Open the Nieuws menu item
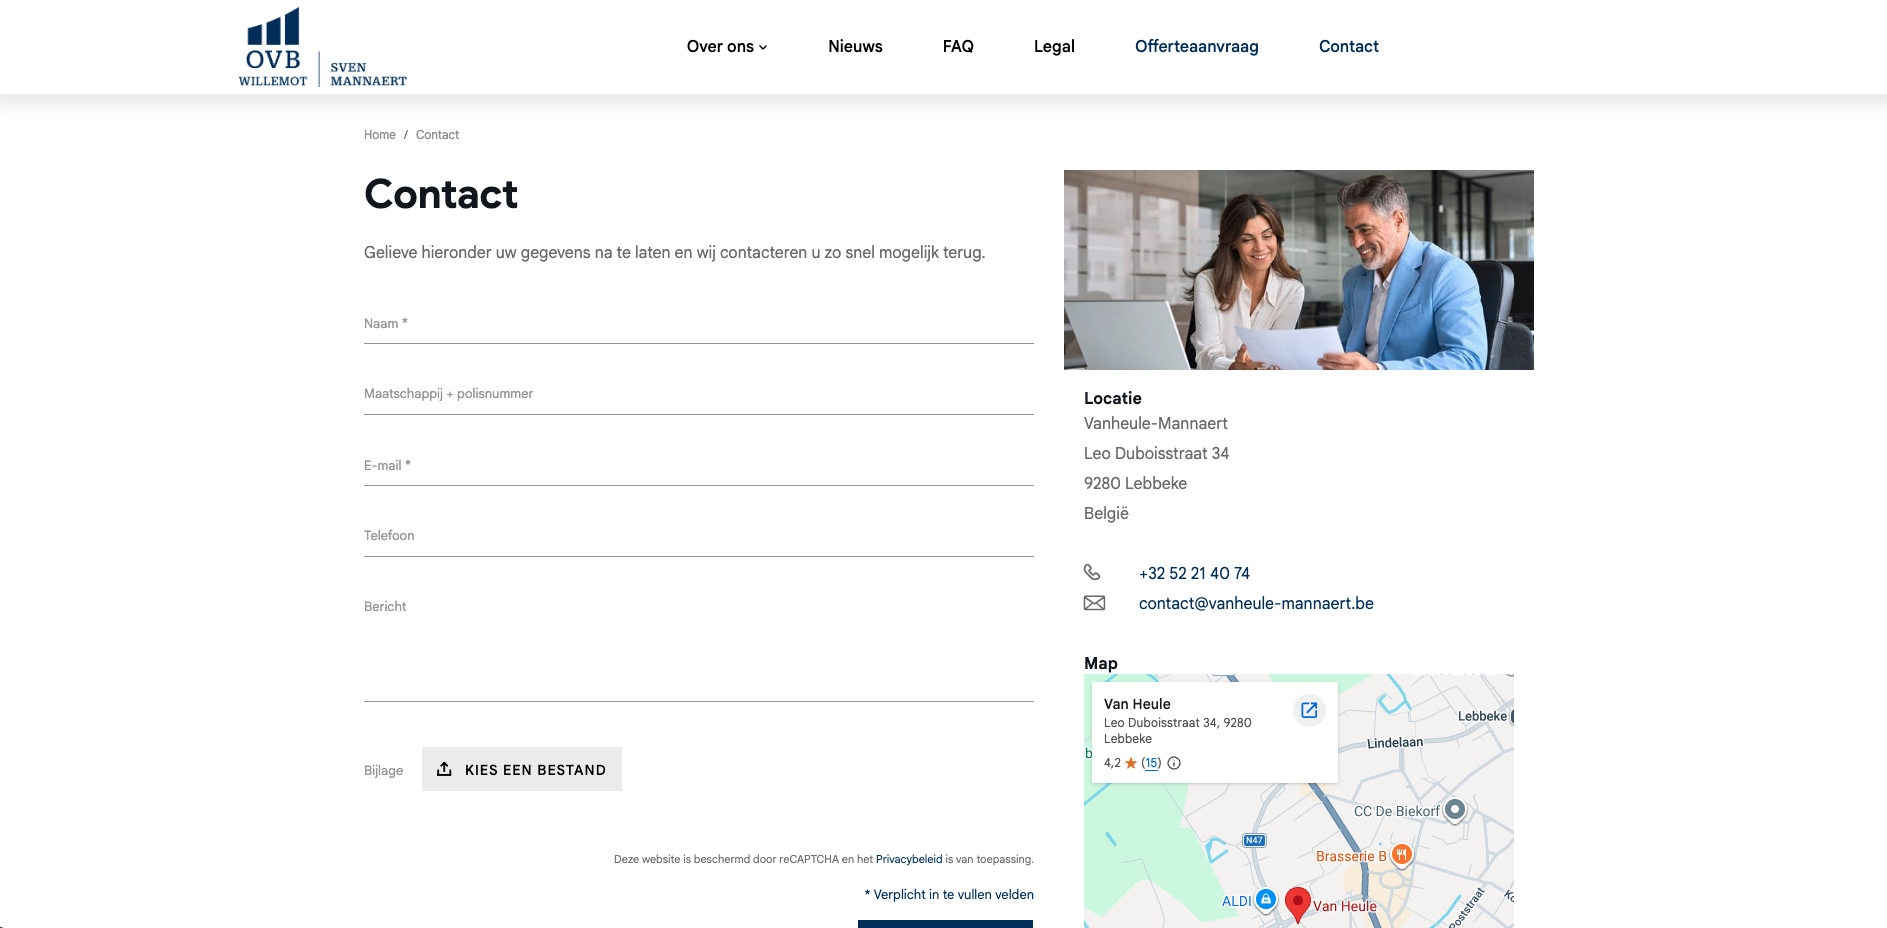 (x=855, y=46)
